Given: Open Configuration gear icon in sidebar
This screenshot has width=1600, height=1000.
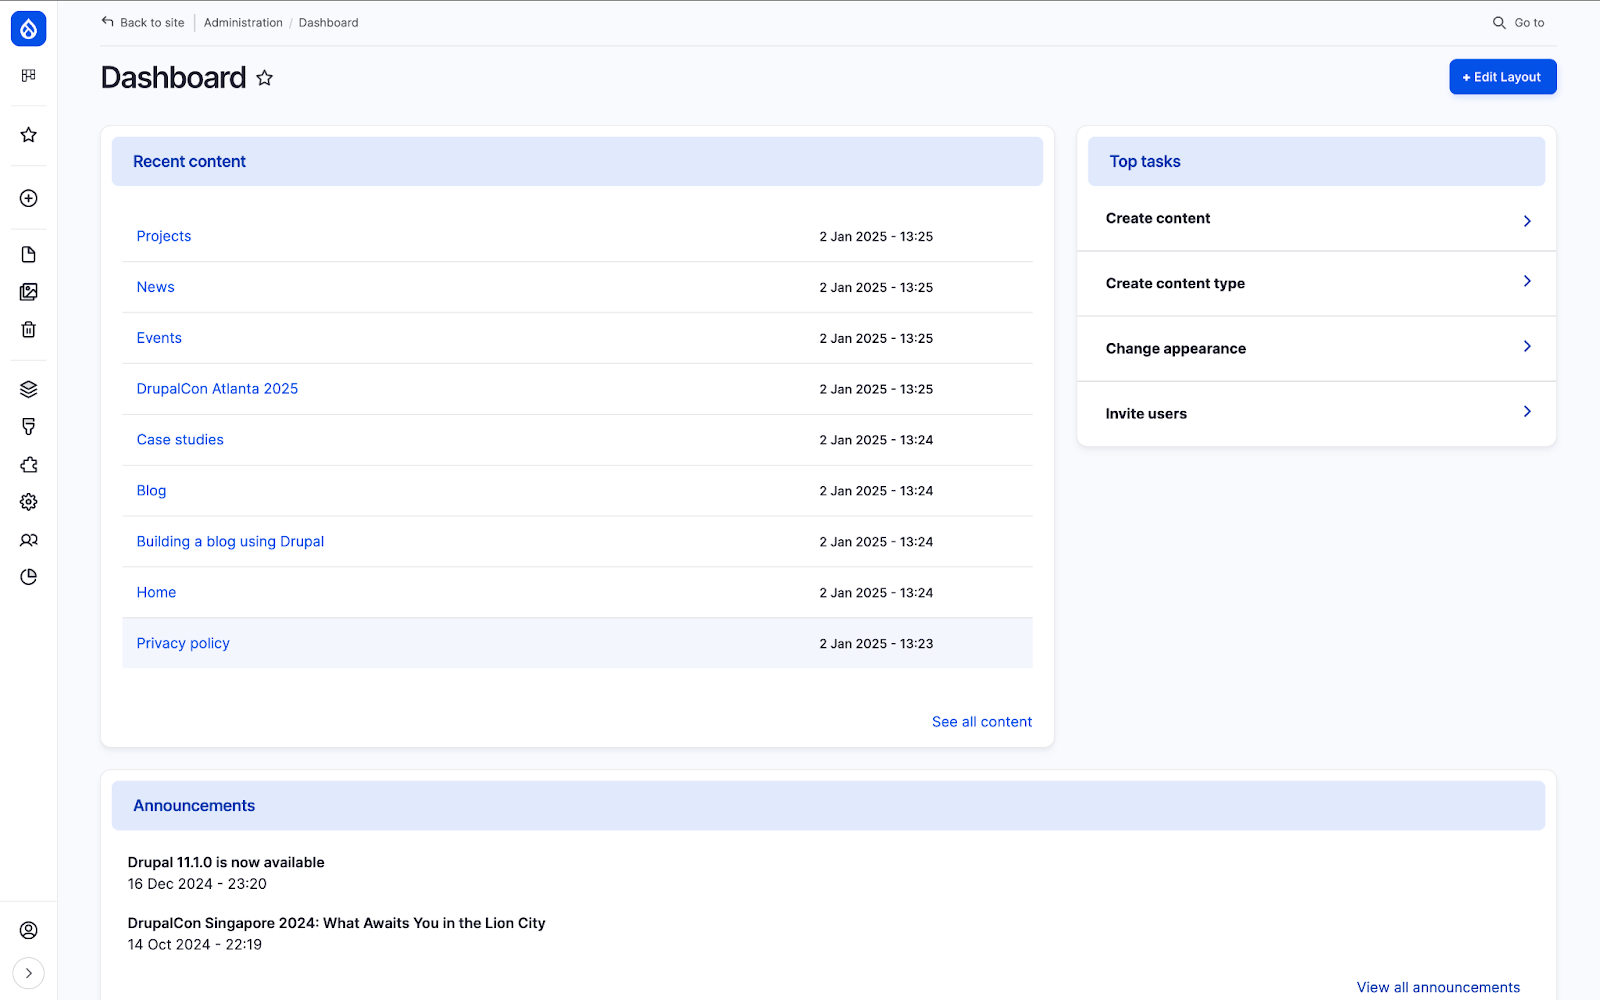Looking at the screenshot, I should pos(28,502).
